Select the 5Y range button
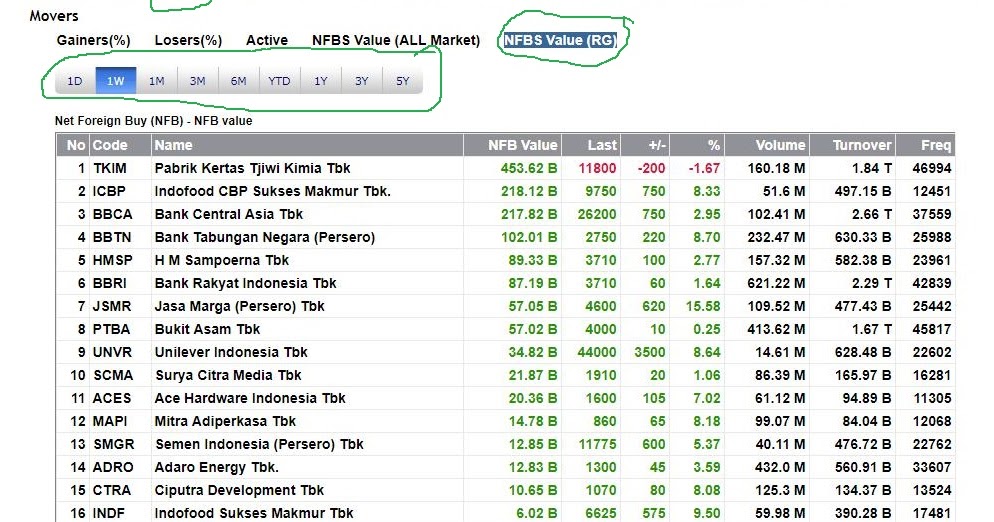This screenshot has height=522, width=994. tap(403, 81)
